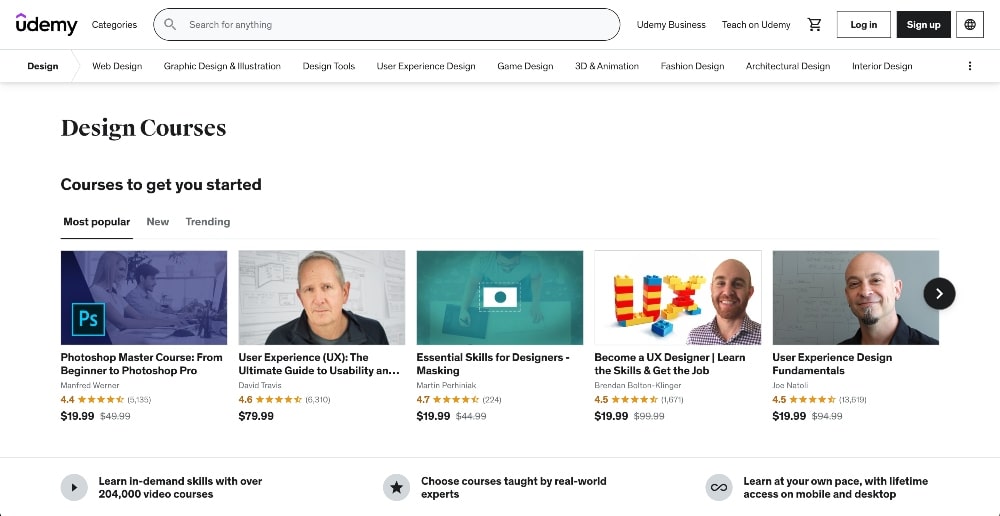The image size is (1000, 516).
Task: Click Learn in-demand skills text
Action: click(x=180, y=487)
